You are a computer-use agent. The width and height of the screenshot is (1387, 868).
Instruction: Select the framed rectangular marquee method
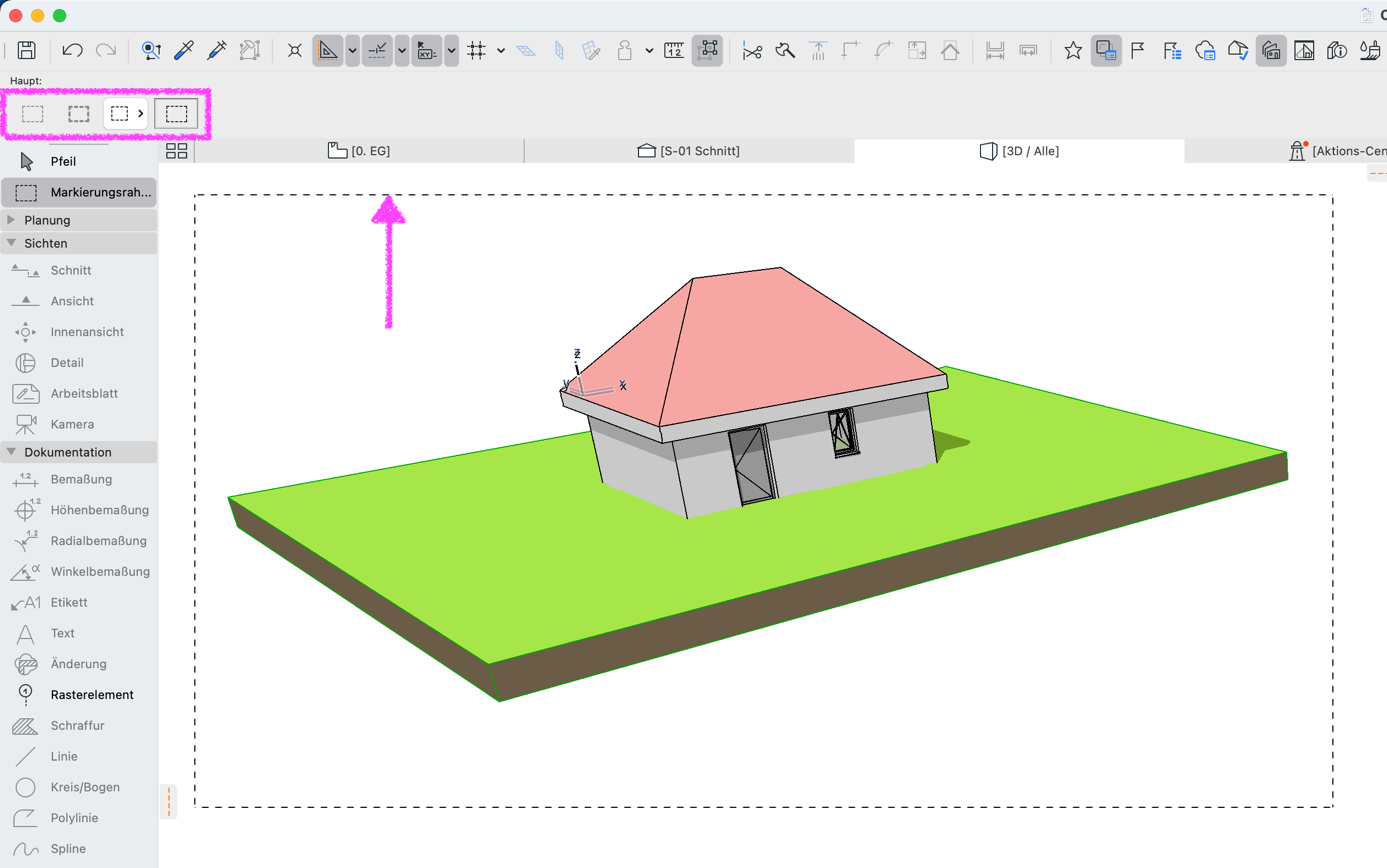click(177, 114)
